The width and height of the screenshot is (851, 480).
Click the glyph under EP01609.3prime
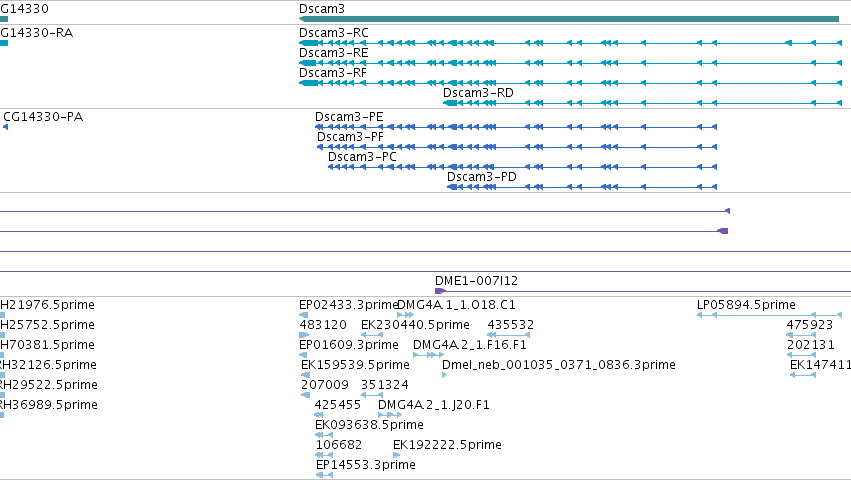(303, 355)
